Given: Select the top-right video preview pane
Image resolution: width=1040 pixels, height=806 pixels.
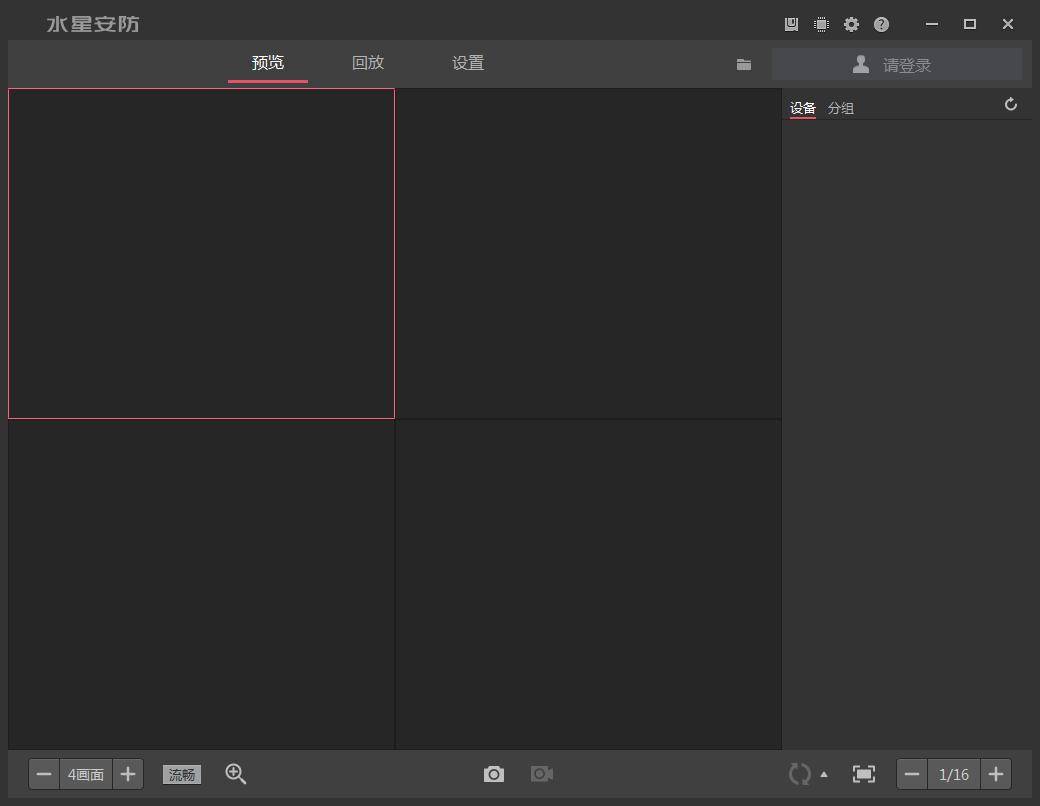Looking at the screenshot, I should pos(588,253).
